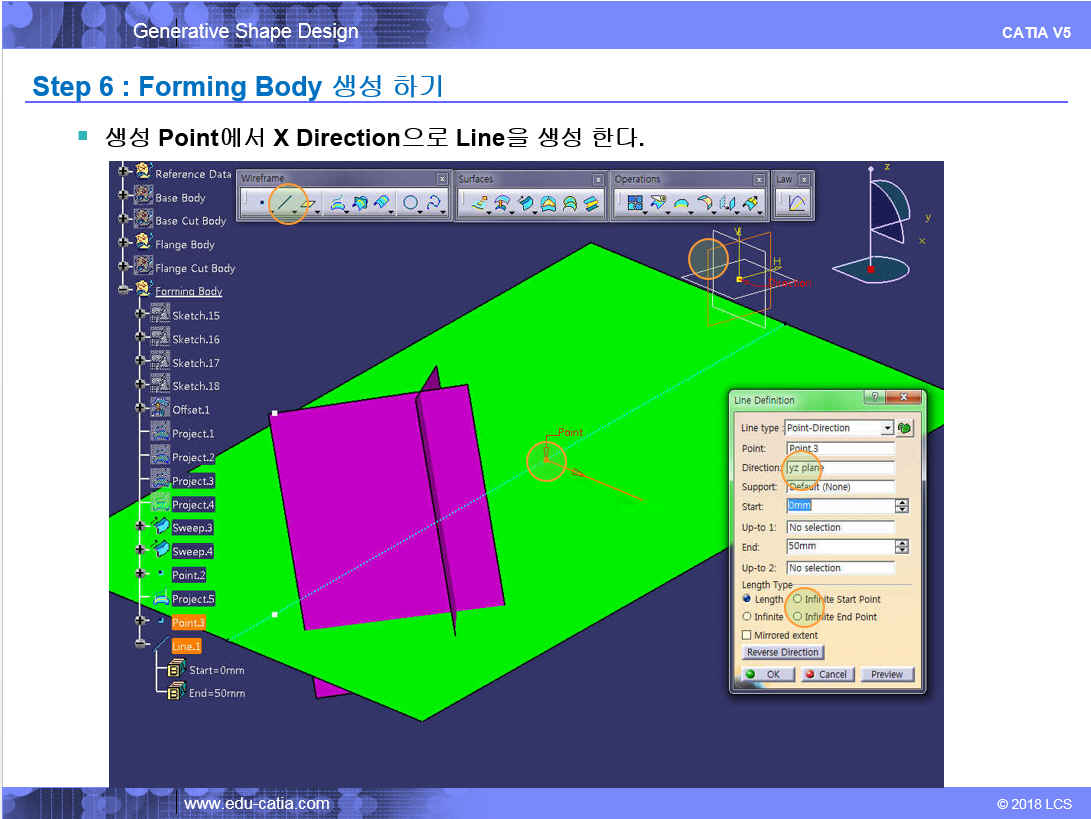The image size is (1091, 819).
Task: Click the Preview button
Action: click(x=886, y=674)
